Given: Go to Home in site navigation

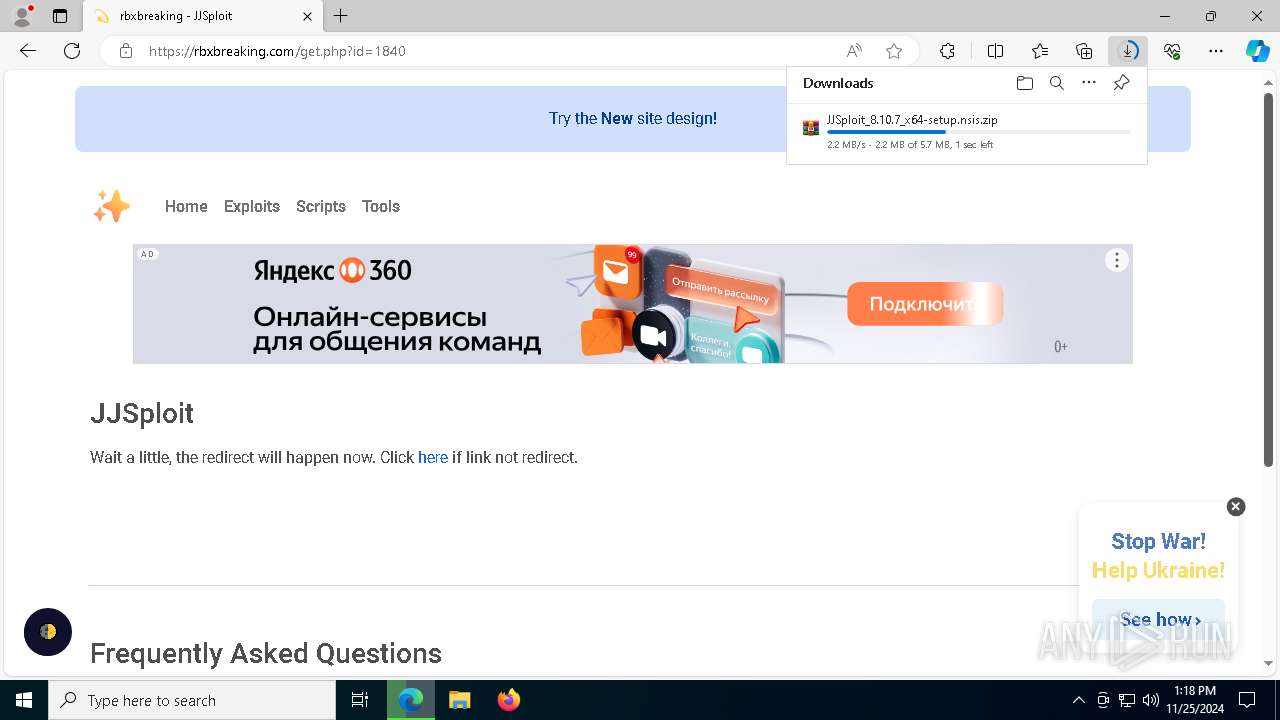Looking at the screenshot, I should point(186,206).
